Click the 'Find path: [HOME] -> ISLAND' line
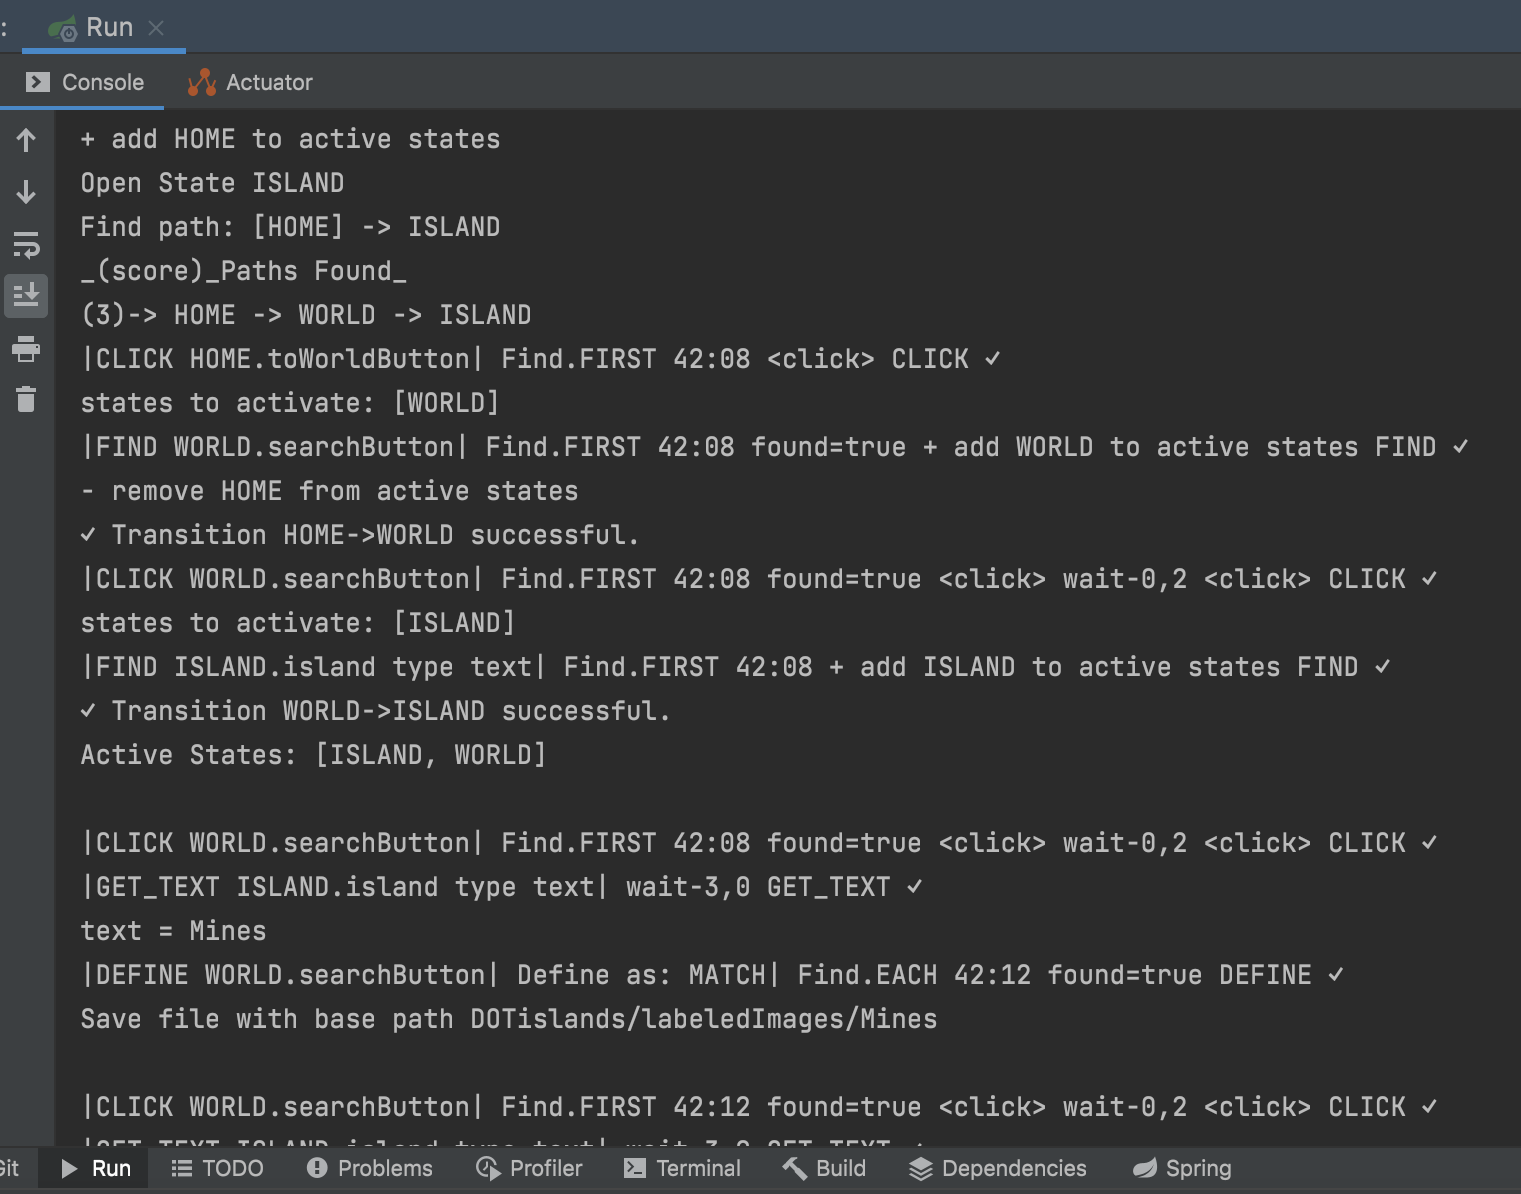Viewport: 1521px width, 1194px height. click(290, 227)
